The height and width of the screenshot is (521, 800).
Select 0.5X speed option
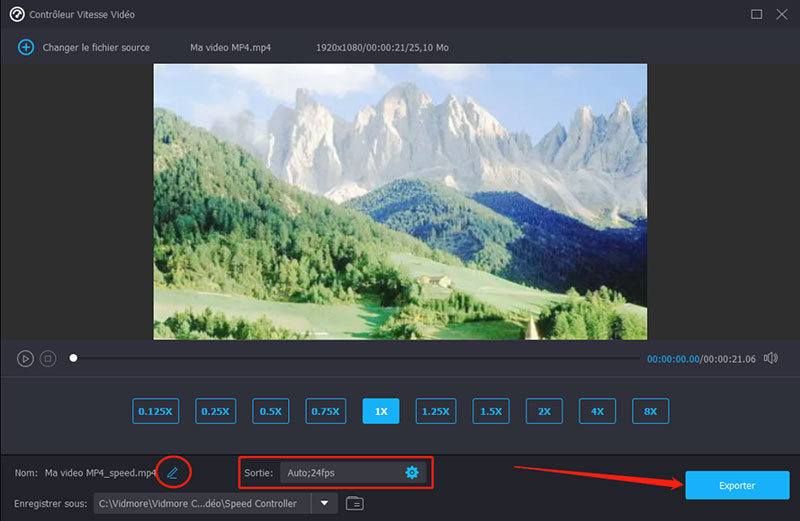tap(269, 411)
